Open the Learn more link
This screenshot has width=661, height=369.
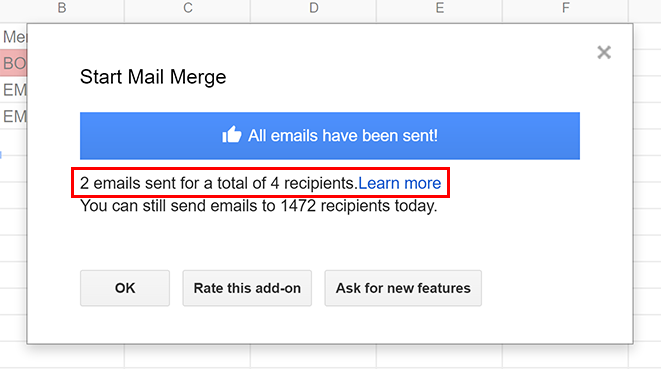point(399,183)
